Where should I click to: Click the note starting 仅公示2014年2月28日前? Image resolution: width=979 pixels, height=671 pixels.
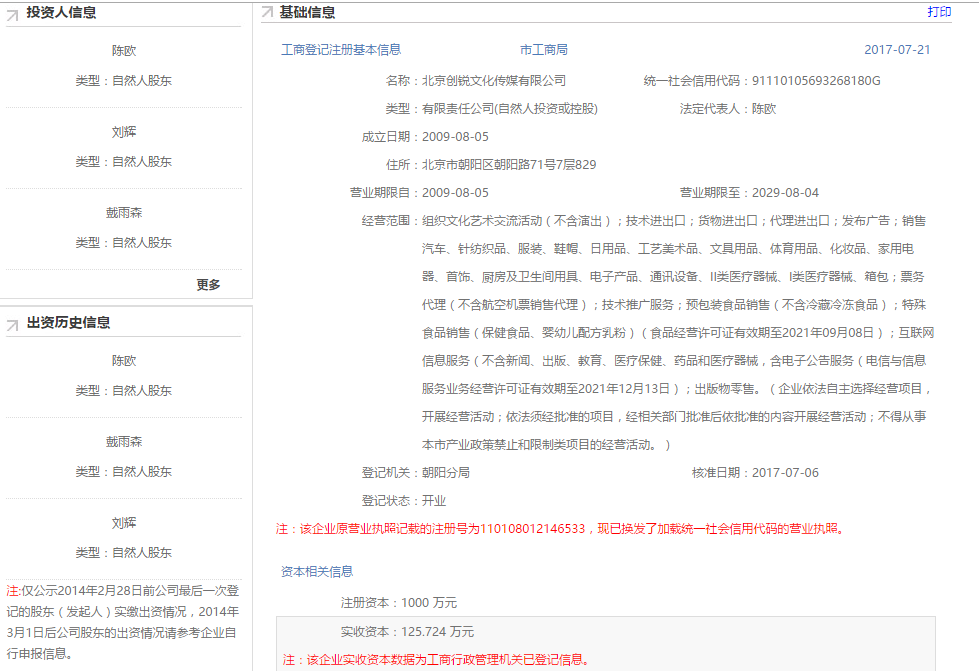(123, 622)
